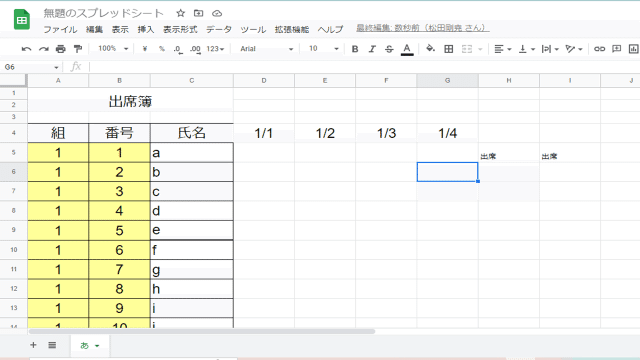This screenshot has width=640, height=360.
Task: Open the text color picker
Action: [407, 49]
